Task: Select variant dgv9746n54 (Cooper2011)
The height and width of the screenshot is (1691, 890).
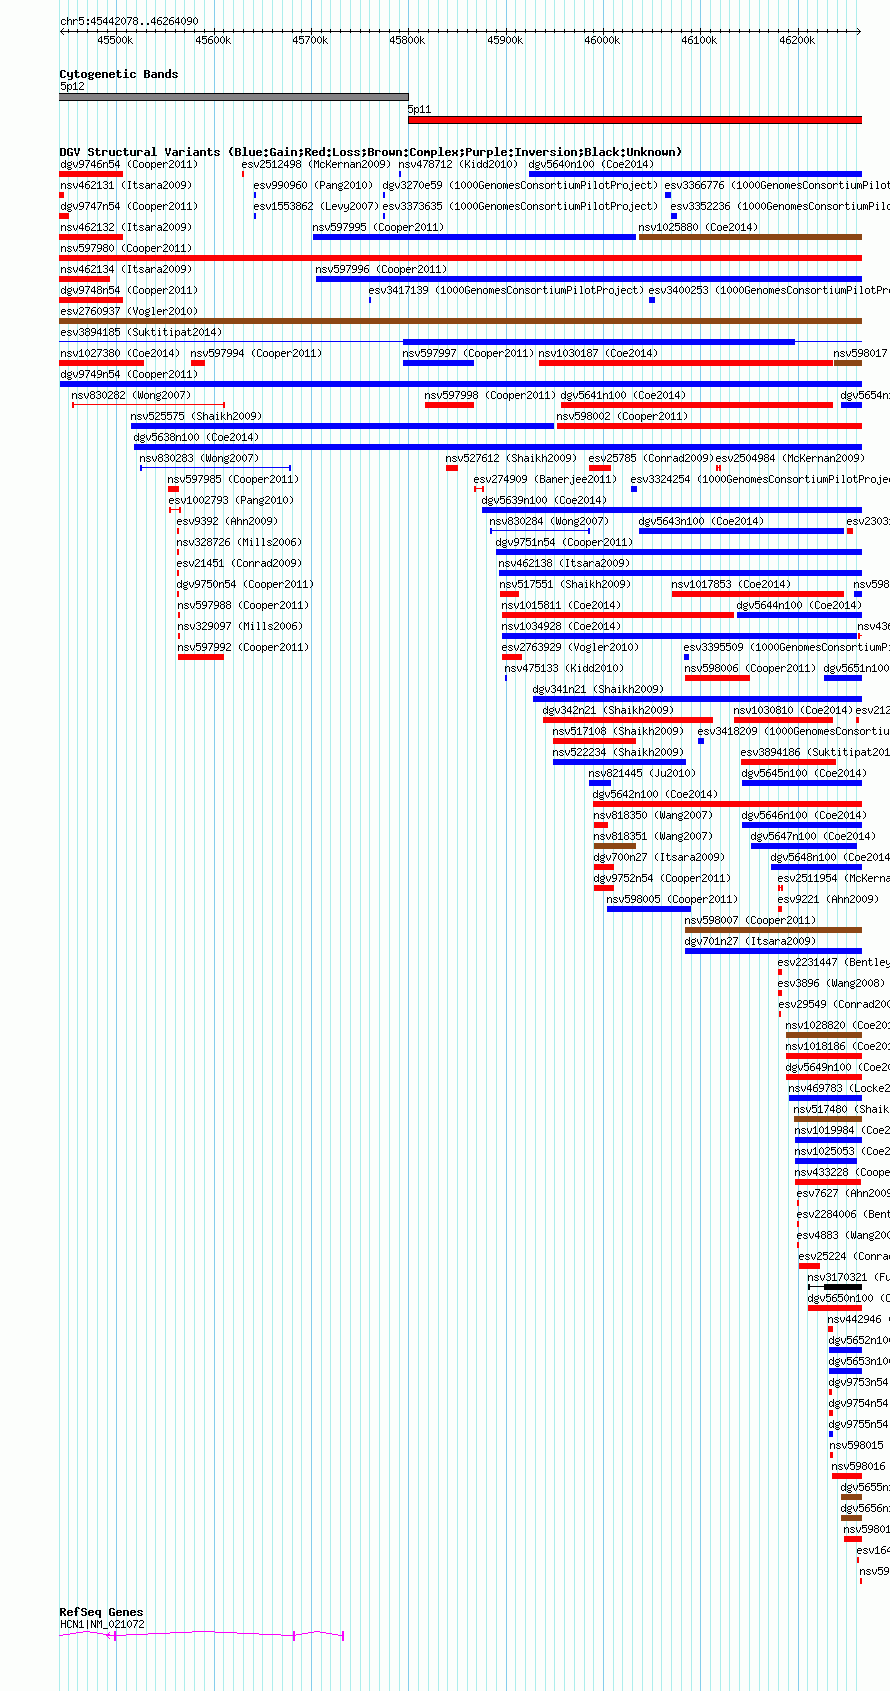Action: [91, 174]
